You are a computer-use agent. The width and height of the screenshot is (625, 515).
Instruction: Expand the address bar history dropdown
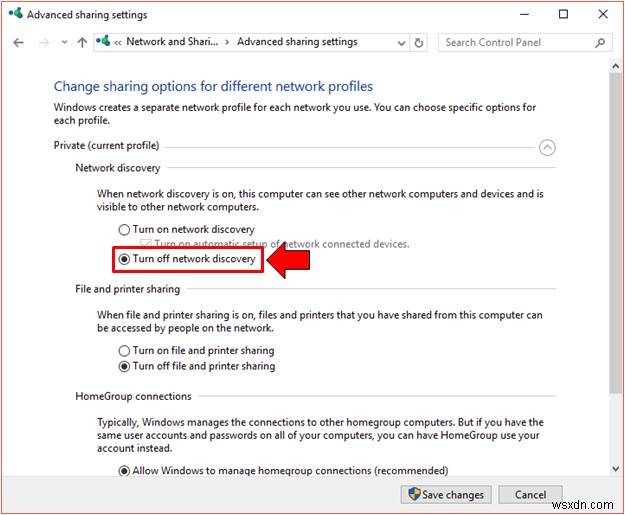coord(401,43)
